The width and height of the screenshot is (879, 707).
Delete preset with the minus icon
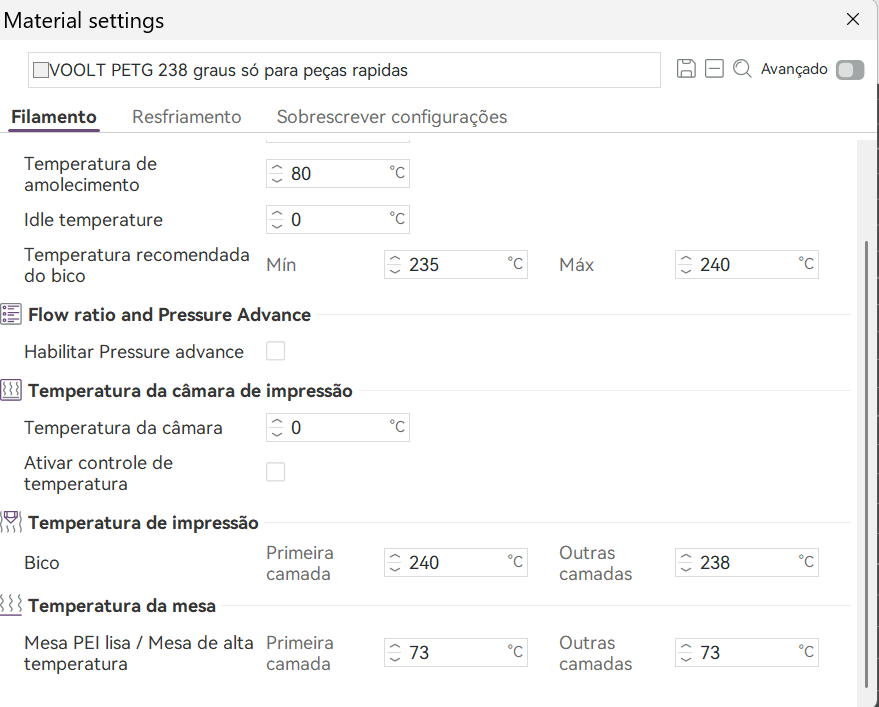click(x=714, y=68)
